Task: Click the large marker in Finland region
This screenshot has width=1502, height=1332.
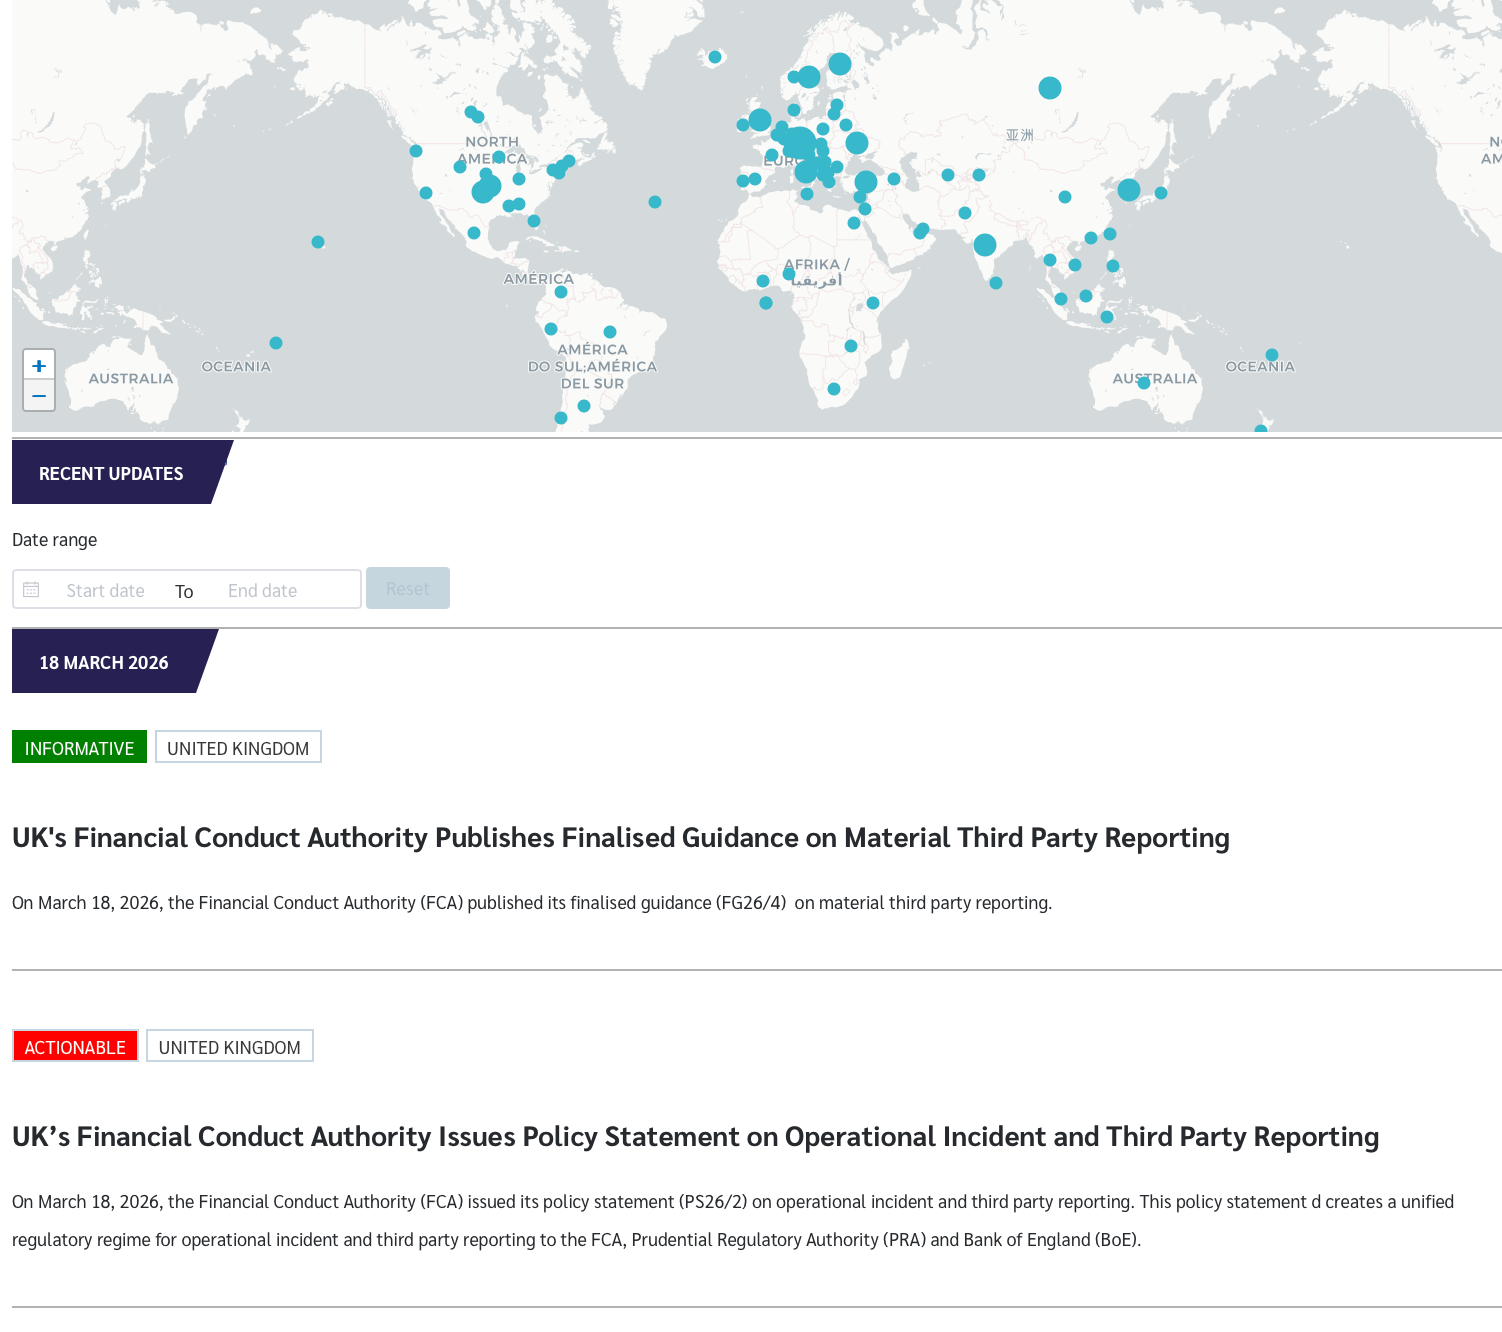Action: click(840, 64)
